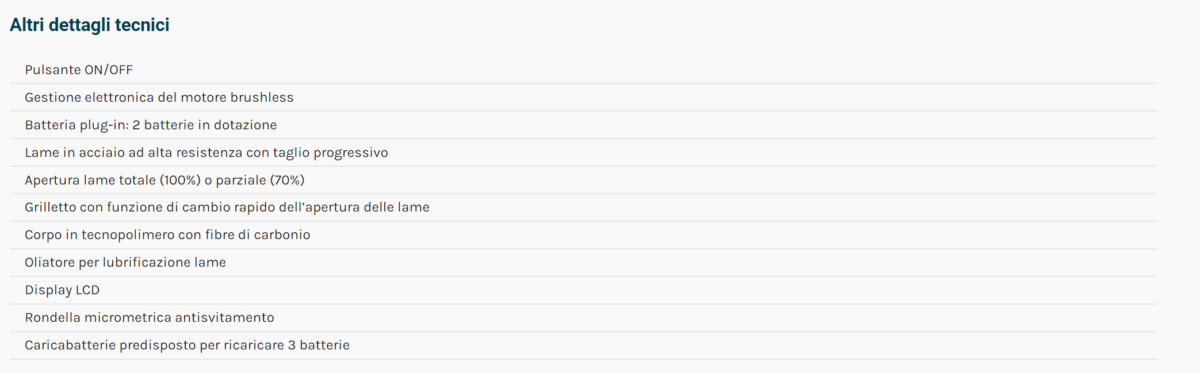
Task: Click 'Gestione elettronica del motore brushless' line
Action: coord(584,97)
